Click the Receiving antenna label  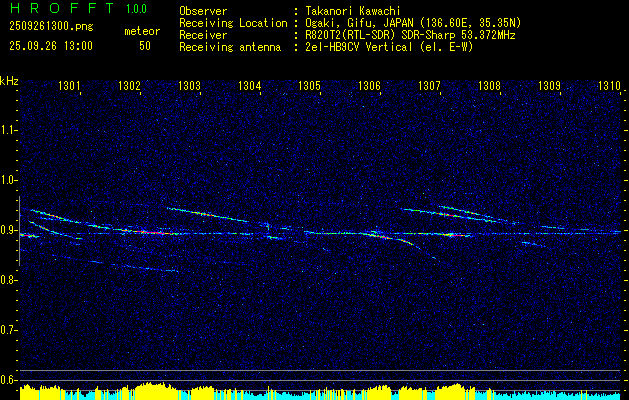230,47
